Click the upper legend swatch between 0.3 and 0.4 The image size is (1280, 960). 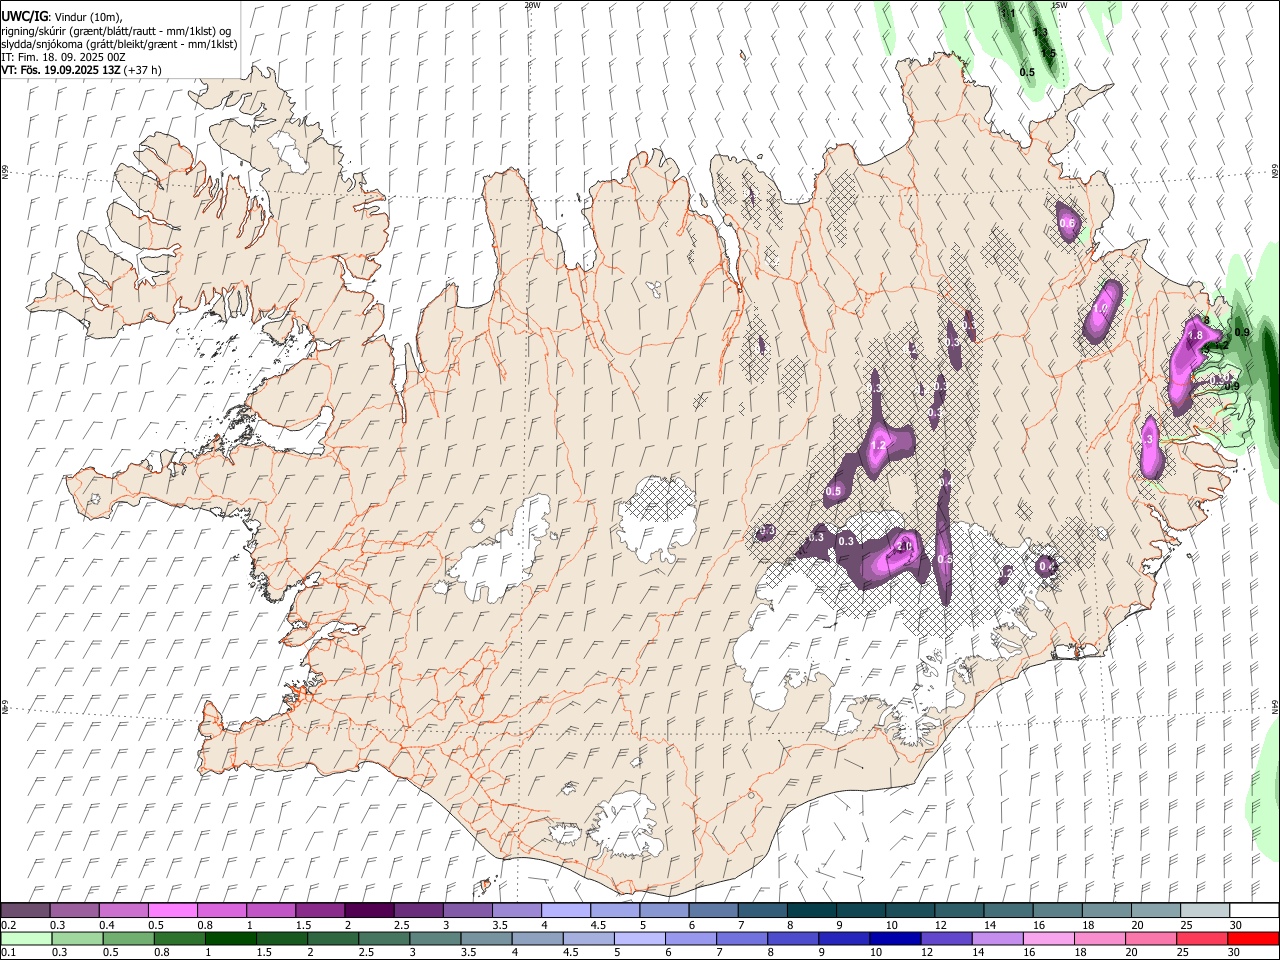pos(75,910)
